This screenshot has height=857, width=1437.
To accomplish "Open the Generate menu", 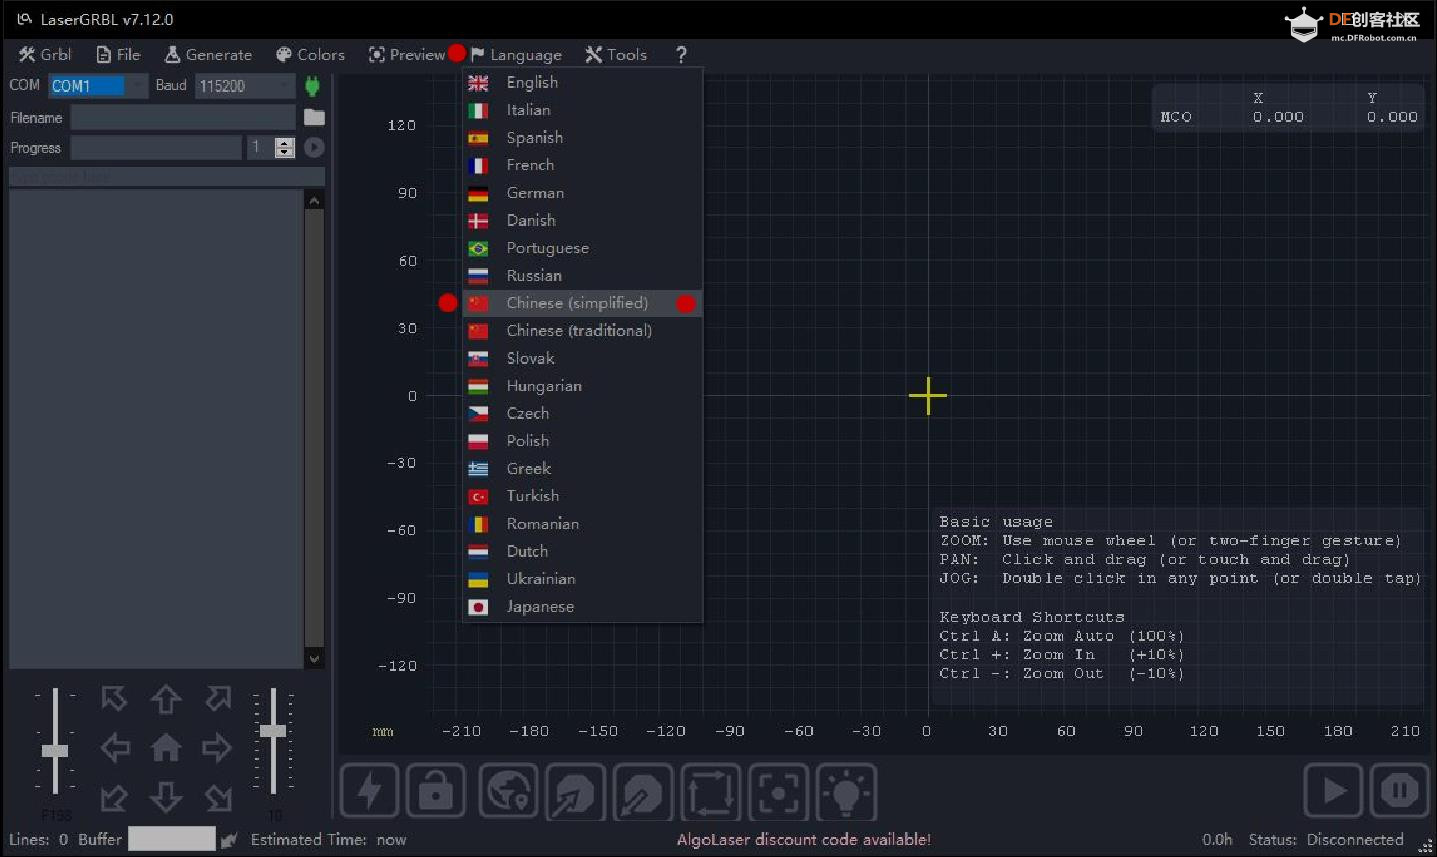I will [x=208, y=54].
